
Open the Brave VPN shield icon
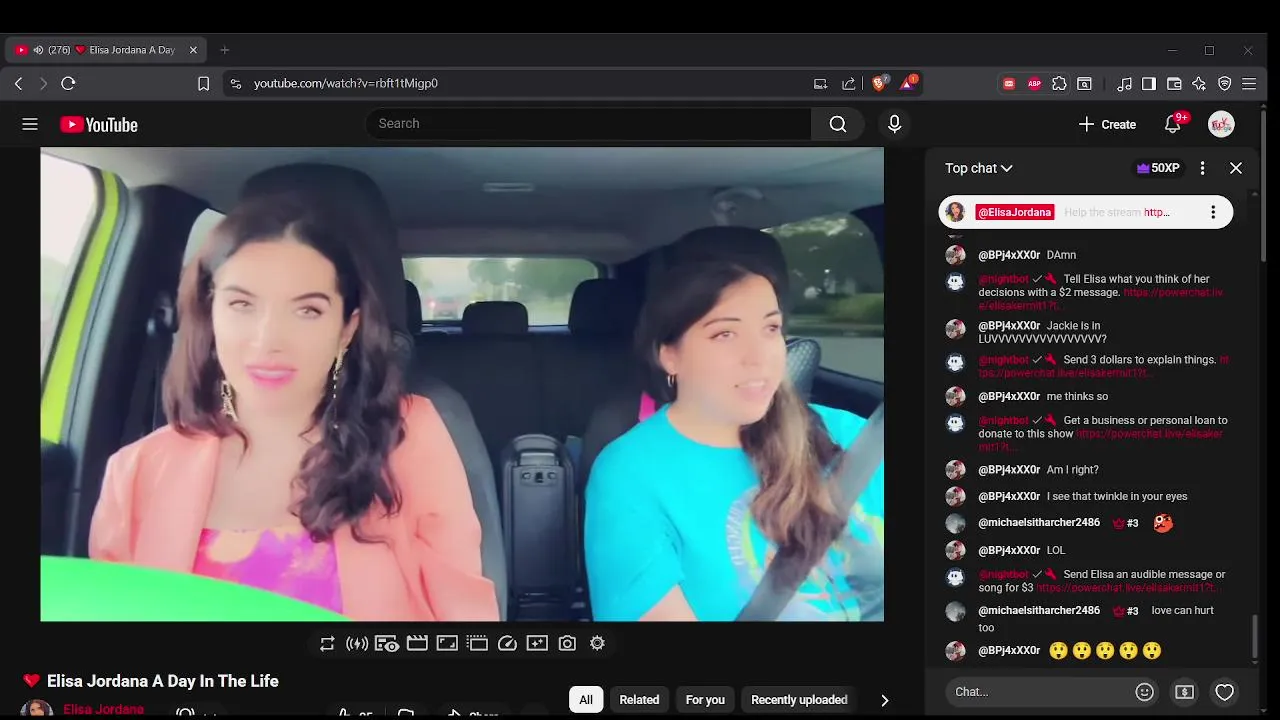point(1224,84)
